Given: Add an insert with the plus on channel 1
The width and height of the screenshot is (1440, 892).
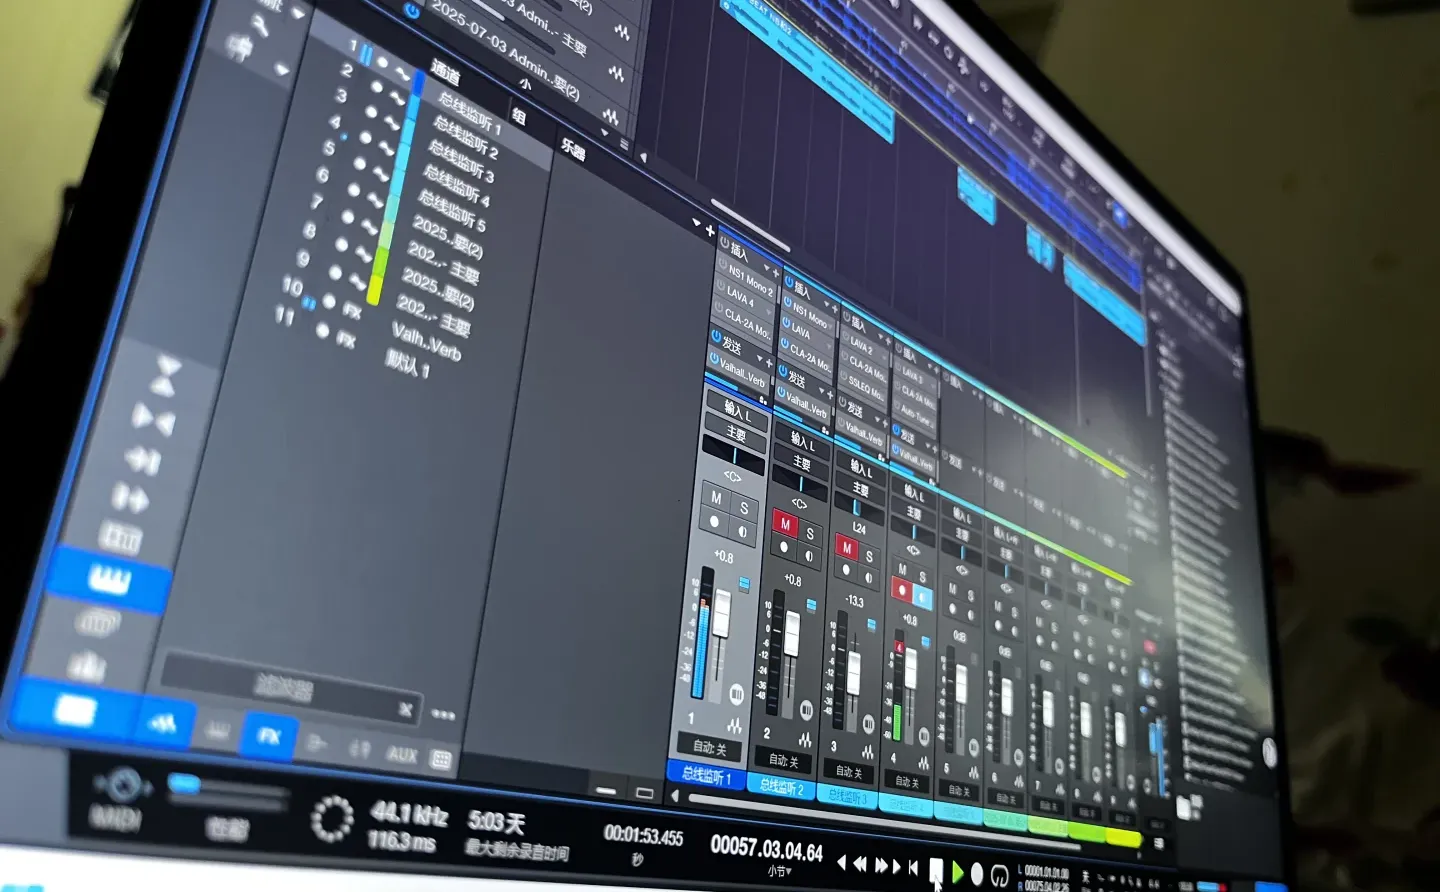Looking at the screenshot, I should pyautogui.click(x=775, y=273).
